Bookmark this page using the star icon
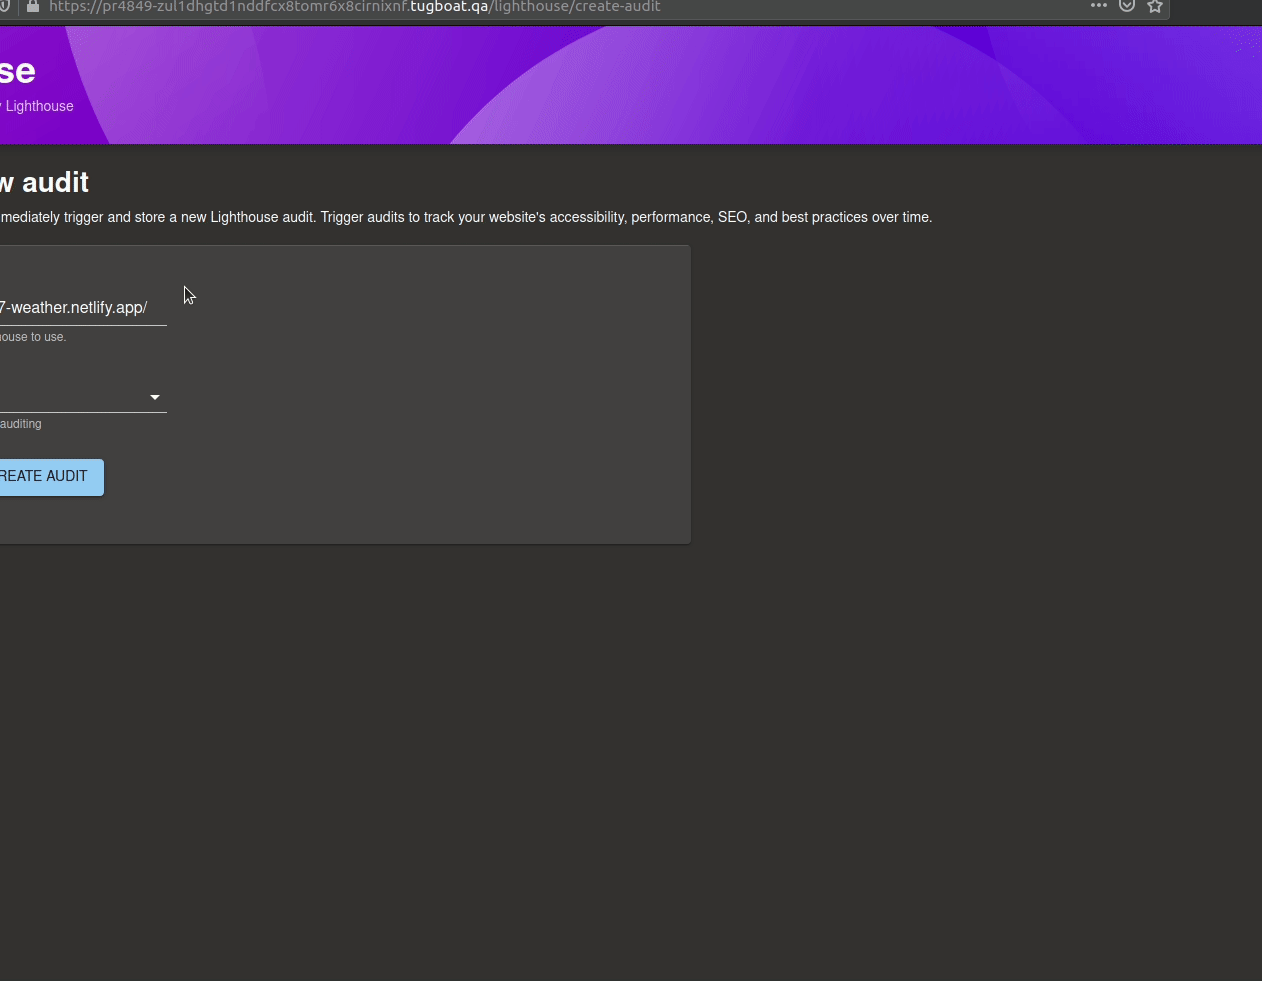 (1154, 7)
